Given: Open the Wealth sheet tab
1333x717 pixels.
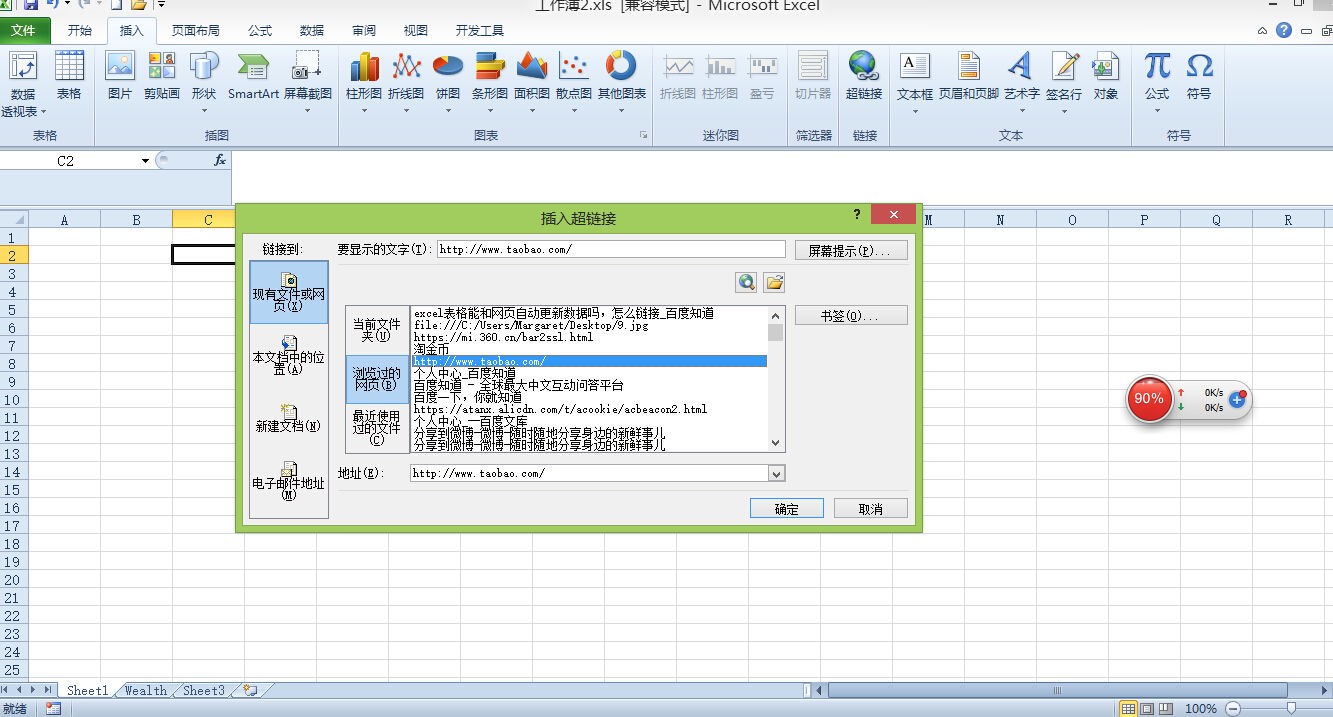Looking at the screenshot, I should 146,691.
